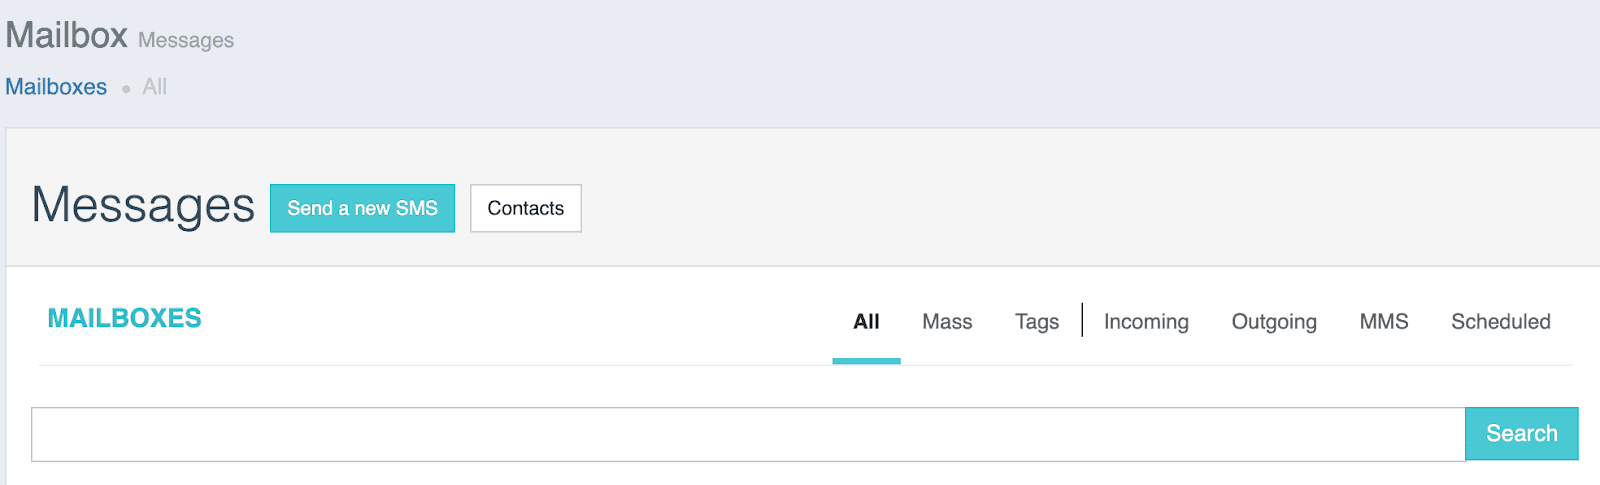Click the breadcrumb separator dot
The height and width of the screenshot is (485, 1600).
point(126,89)
